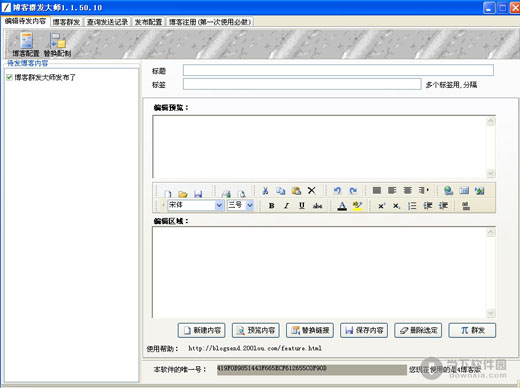Maximize the 博客群发大师 window

502,8
